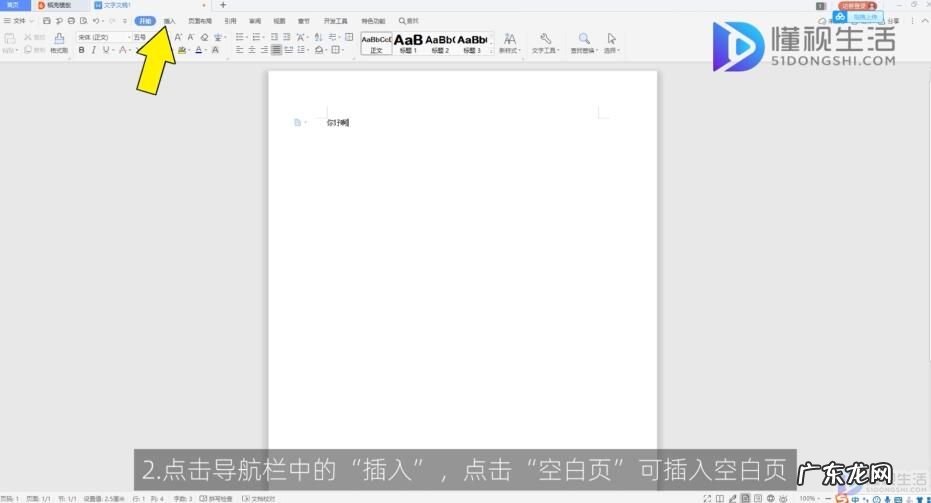931x503 pixels.
Task: Select the 正文 body style
Action: [376, 44]
